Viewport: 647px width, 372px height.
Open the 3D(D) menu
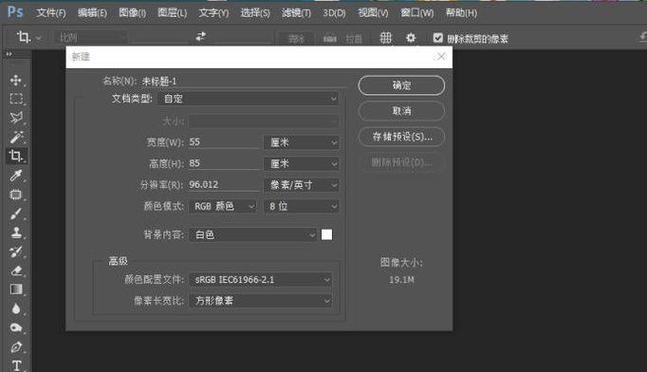pyautogui.click(x=334, y=13)
